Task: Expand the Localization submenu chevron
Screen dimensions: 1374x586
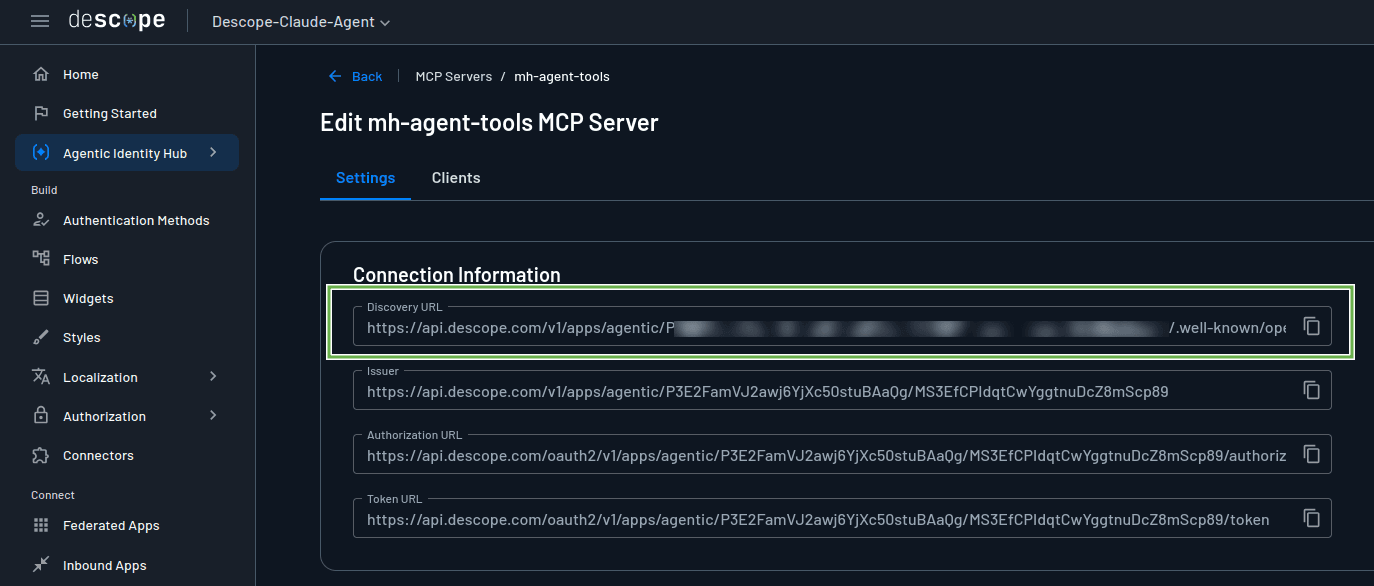Action: tap(213, 377)
